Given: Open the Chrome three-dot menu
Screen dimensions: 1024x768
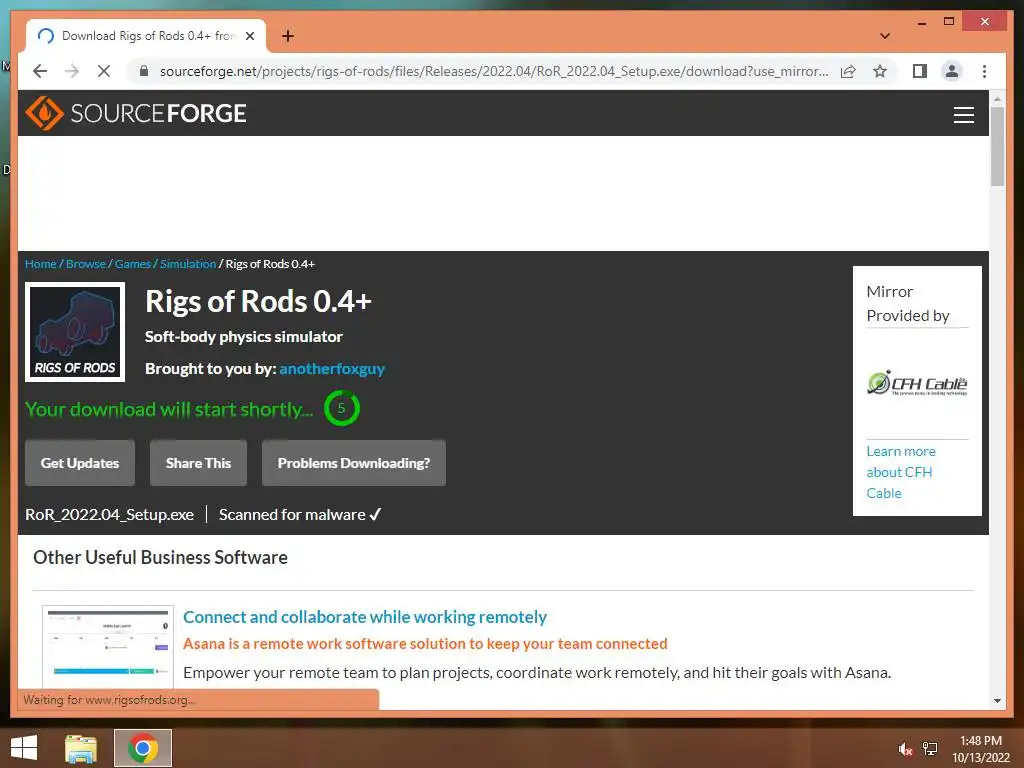Looking at the screenshot, I should click(x=984, y=71).
